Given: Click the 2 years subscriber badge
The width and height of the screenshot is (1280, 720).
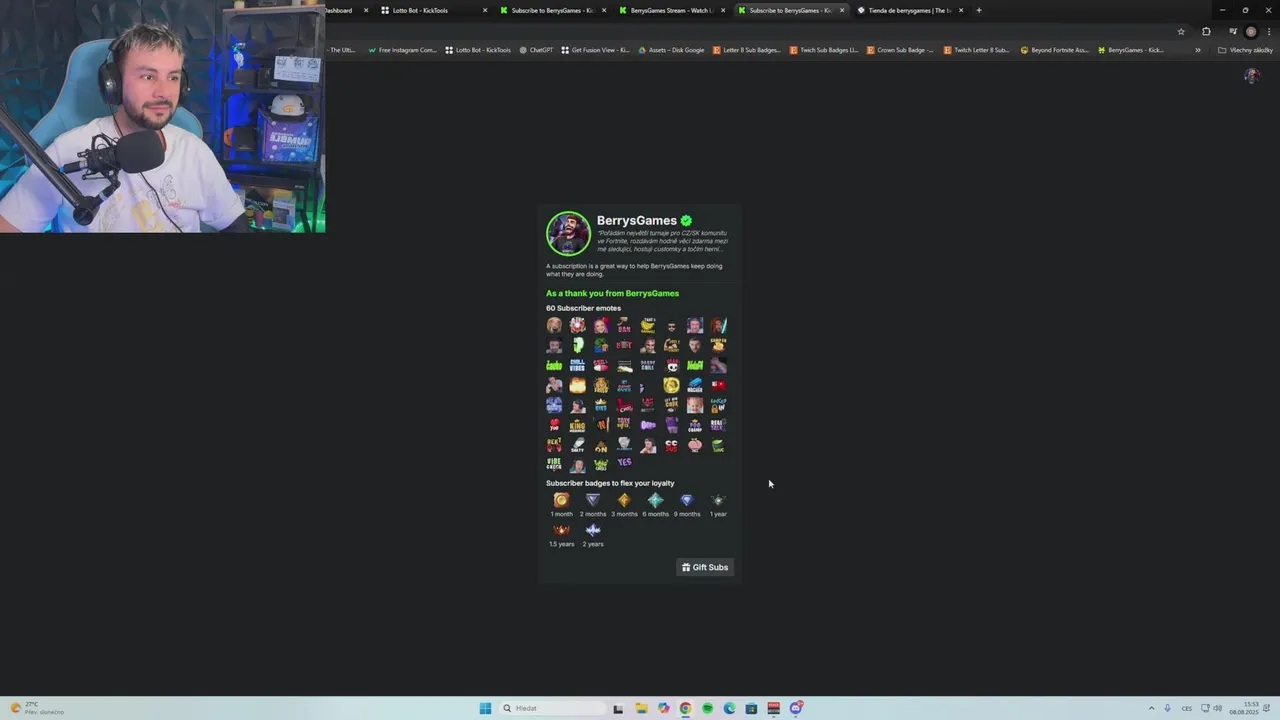Looking at the screenshot, I should [593, 530].
